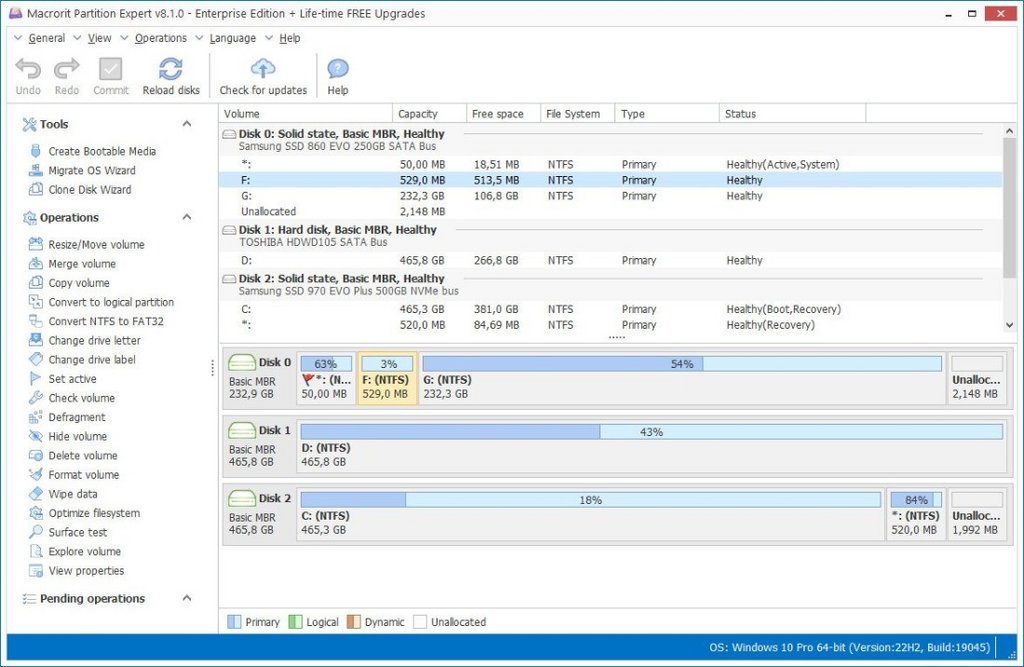Open Help via the toolbar question icon
Image resolution: width=1024 pixels, height=667 pixels.
(x=338, y=69)
